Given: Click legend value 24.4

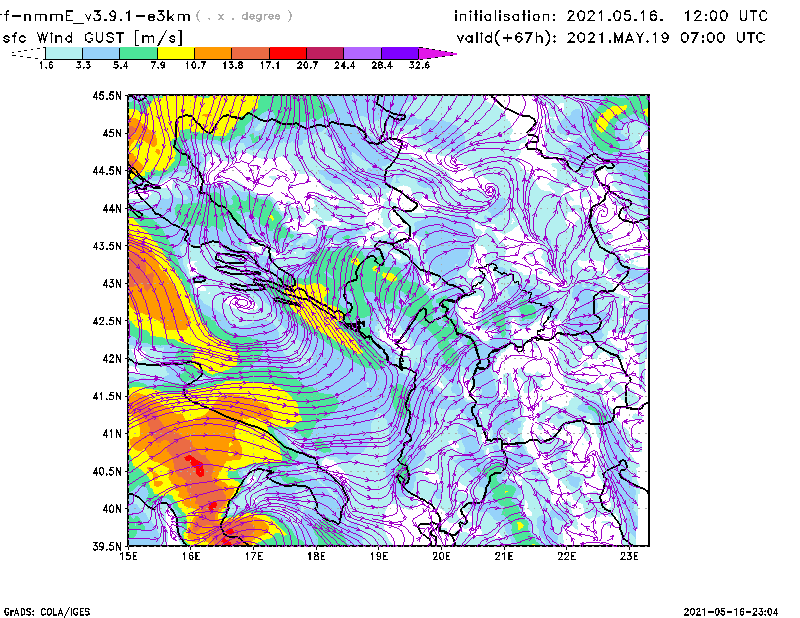Looking at the screenshot, I should point(344,65).
